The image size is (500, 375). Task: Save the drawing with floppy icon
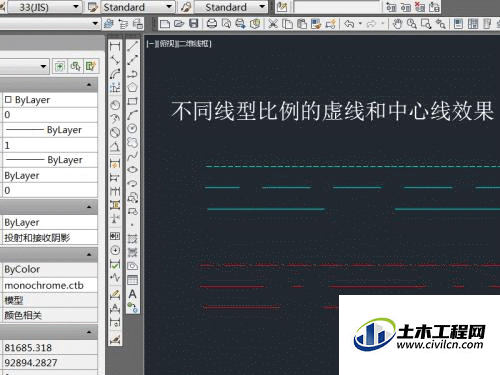pos(193,24)
